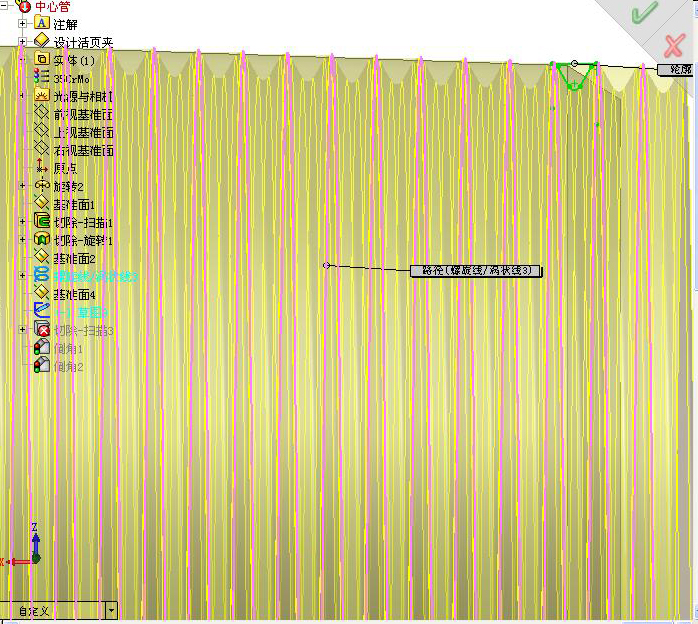This screenshot has width=698, height=624.
Task: Select the 倒角2 chamfer icon
Action: point(41,365)
